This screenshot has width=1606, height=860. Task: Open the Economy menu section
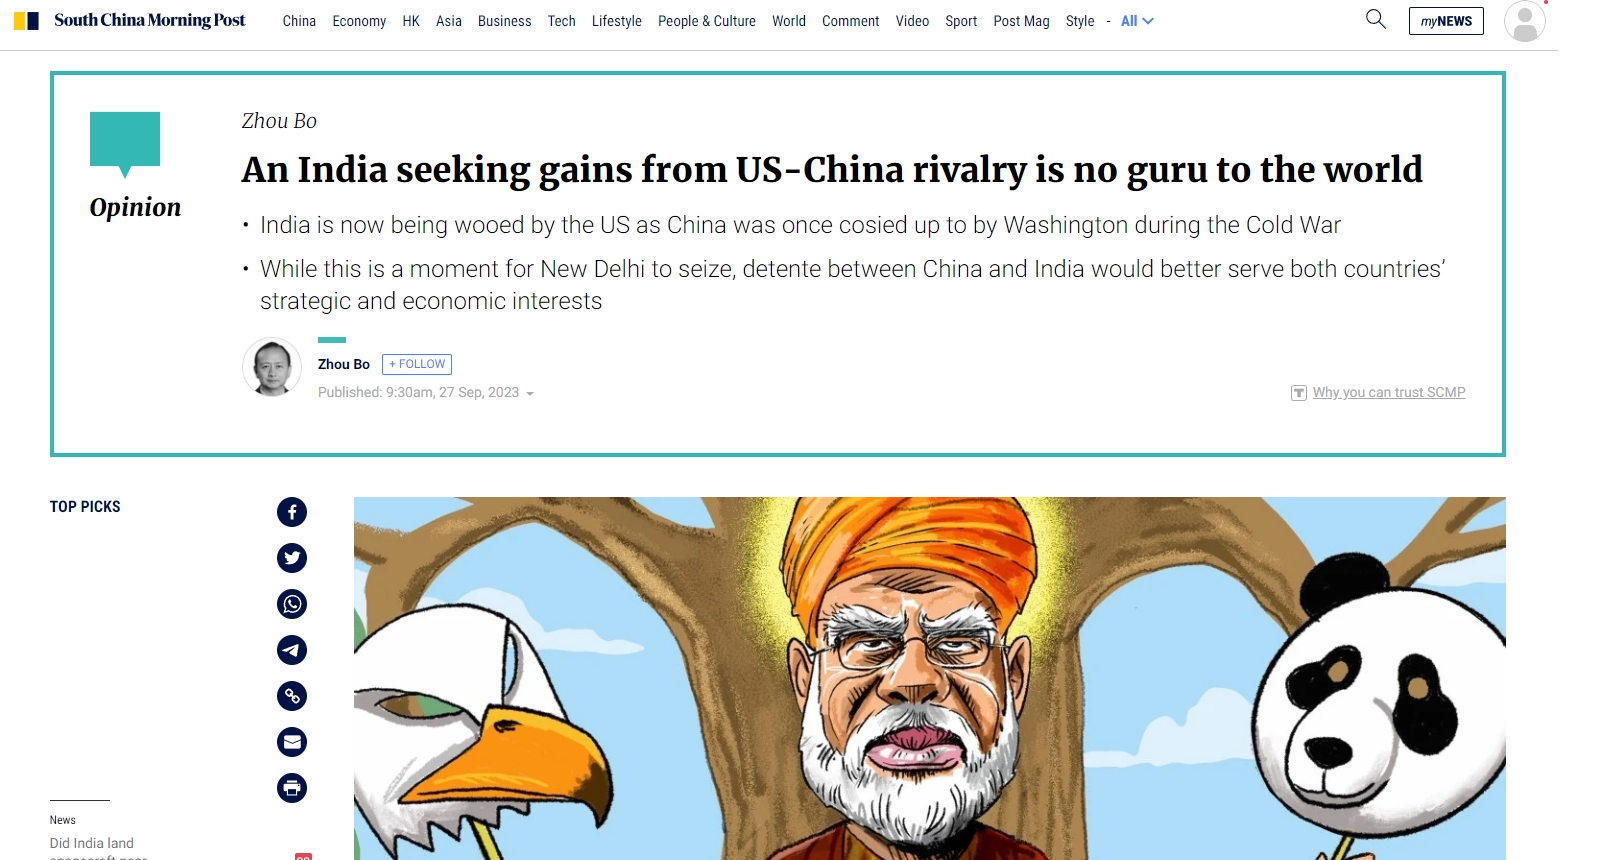pos(359,21)
